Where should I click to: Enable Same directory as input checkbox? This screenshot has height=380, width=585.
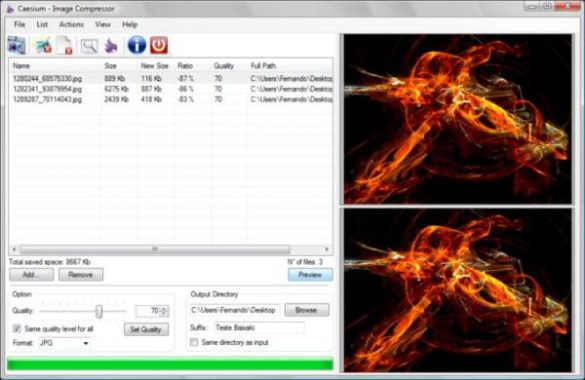(x=194, y=342)
